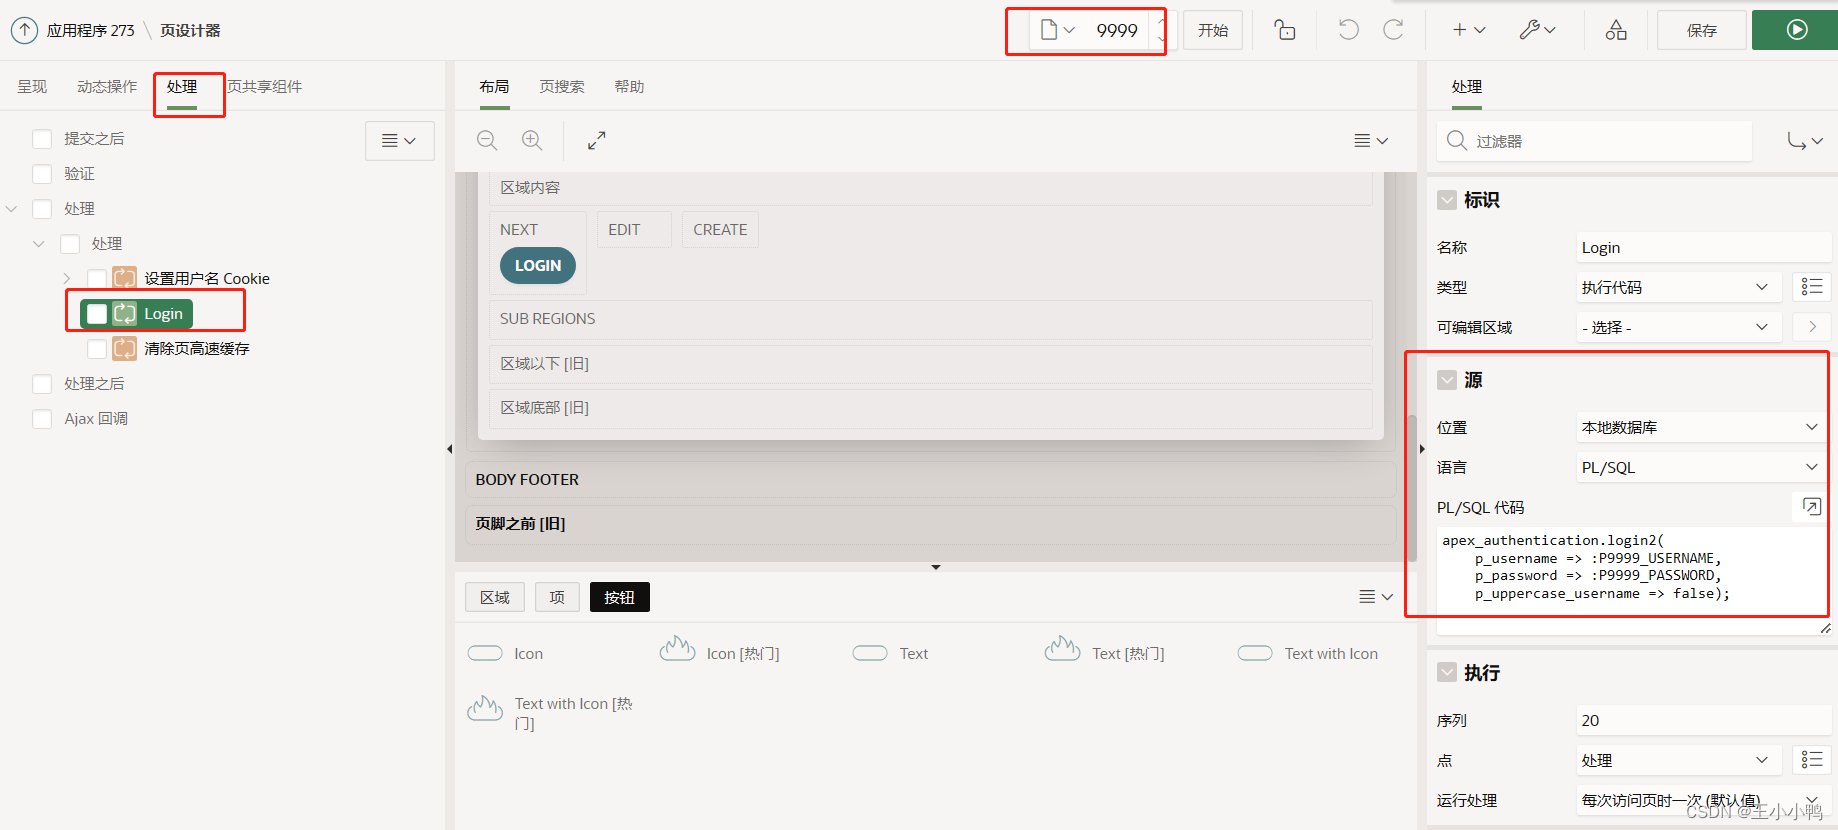
Task: Switch to the 帮助 tab
Action: 629,87
